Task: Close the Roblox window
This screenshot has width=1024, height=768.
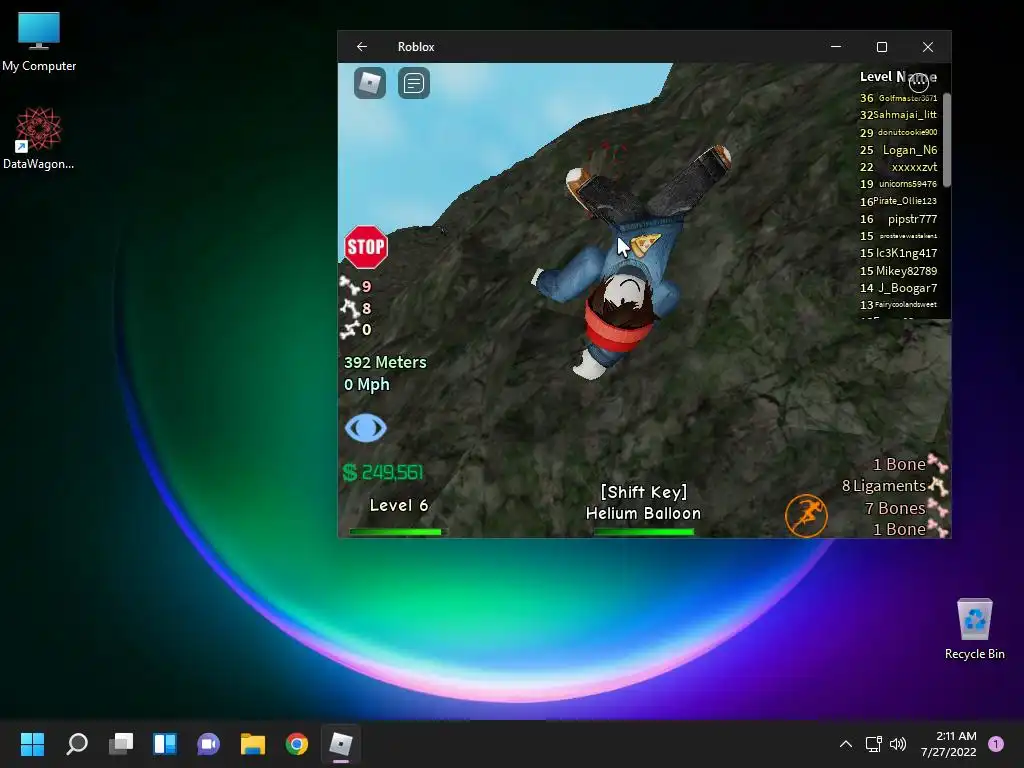Action: pyautogui.click(x=927, y=46)
